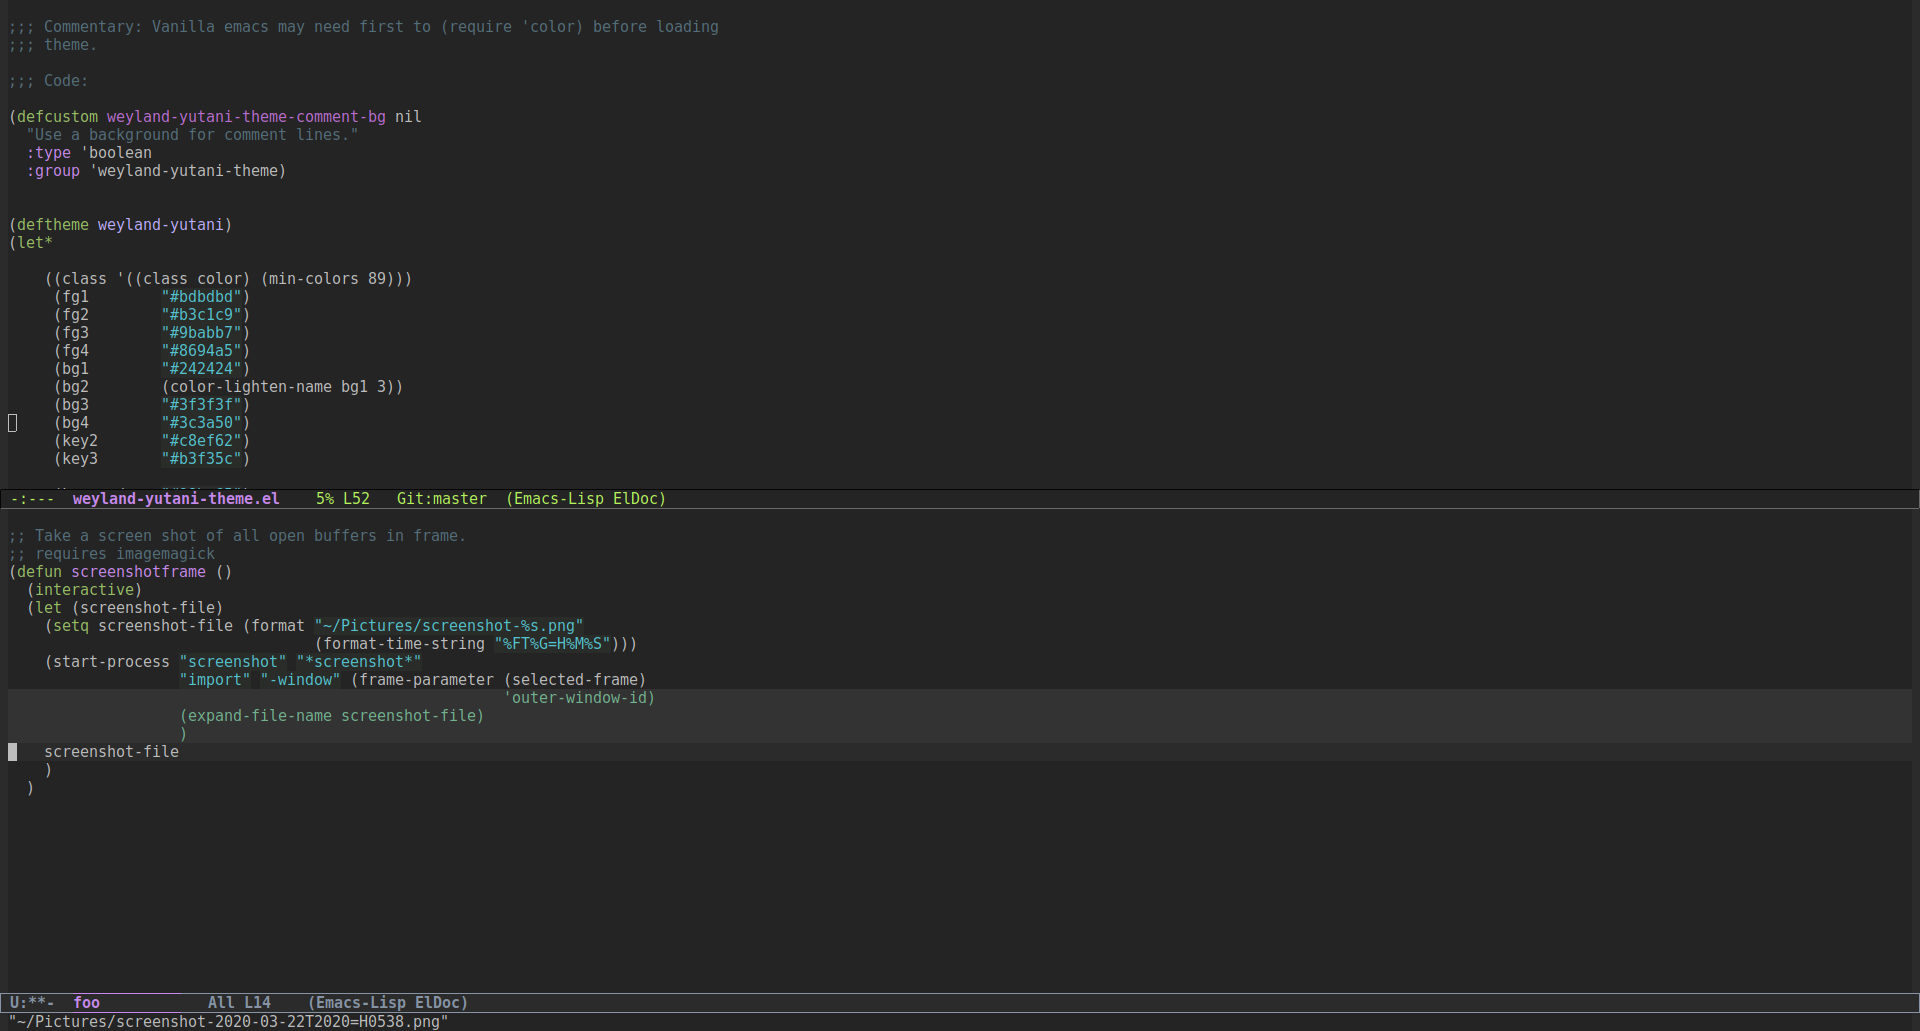Click the 5% L52 position indicator

pyautogui.click(x=343, y=498)
